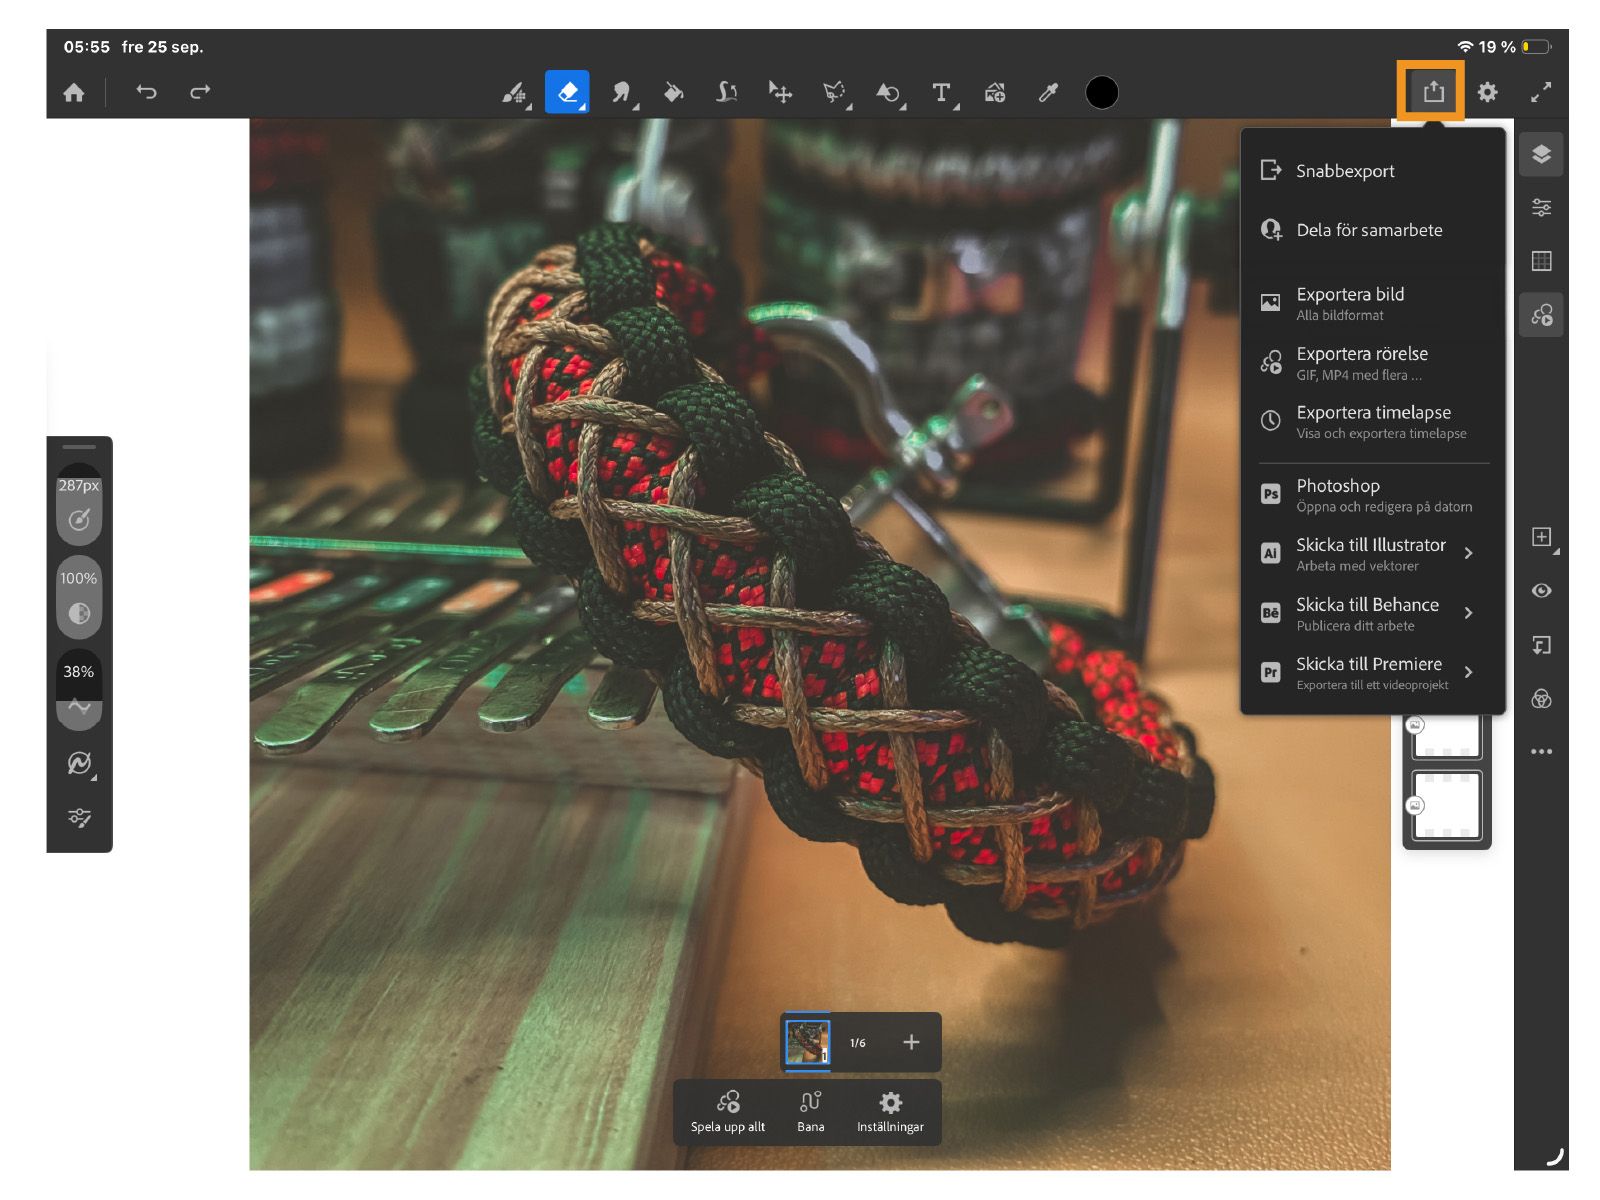Open the share export menu icon
The height and width of the screenshot is (1200, 1600).
coord(1434,92)
